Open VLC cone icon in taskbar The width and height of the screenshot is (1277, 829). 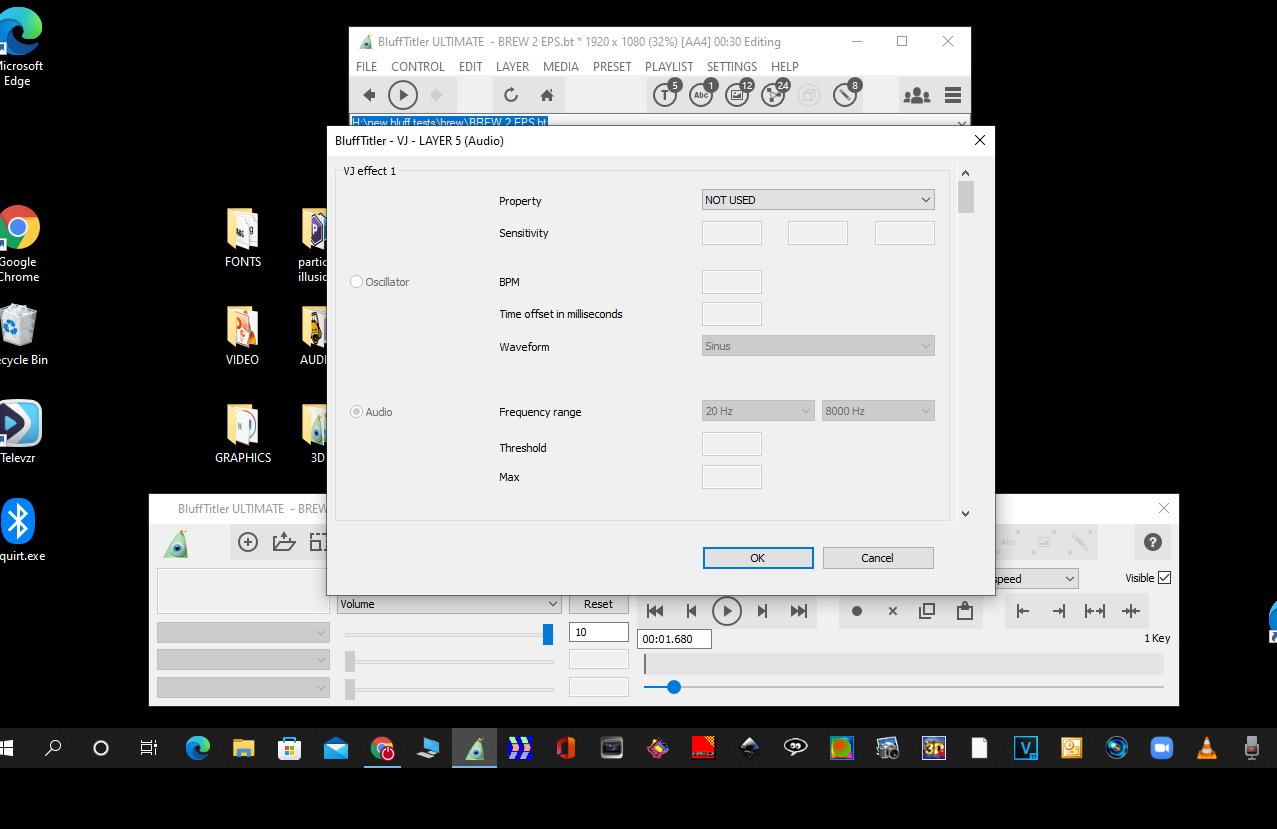tap(1207, 747)
